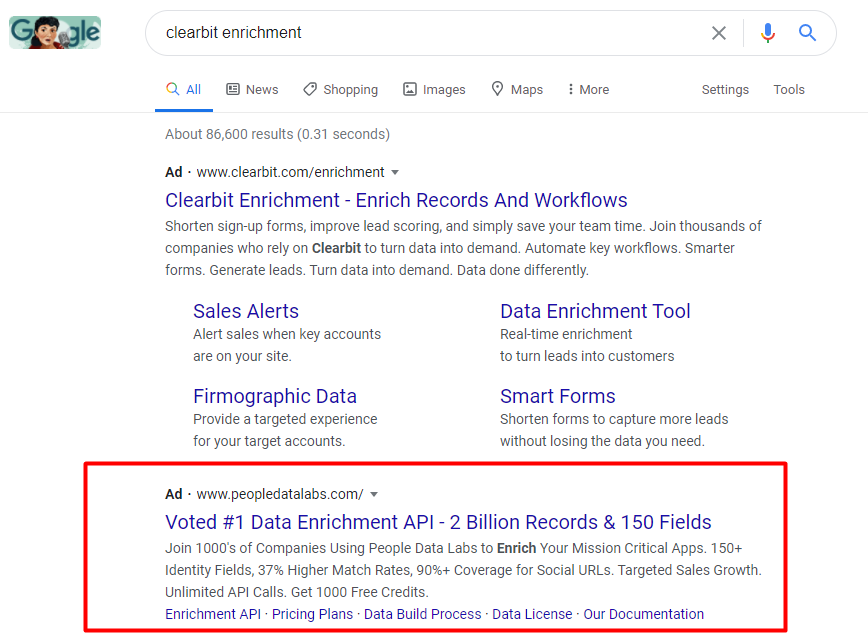This screenshot has width=868, height=639.
Task: Click the About 86,600 results text
Action: point(277,134)
